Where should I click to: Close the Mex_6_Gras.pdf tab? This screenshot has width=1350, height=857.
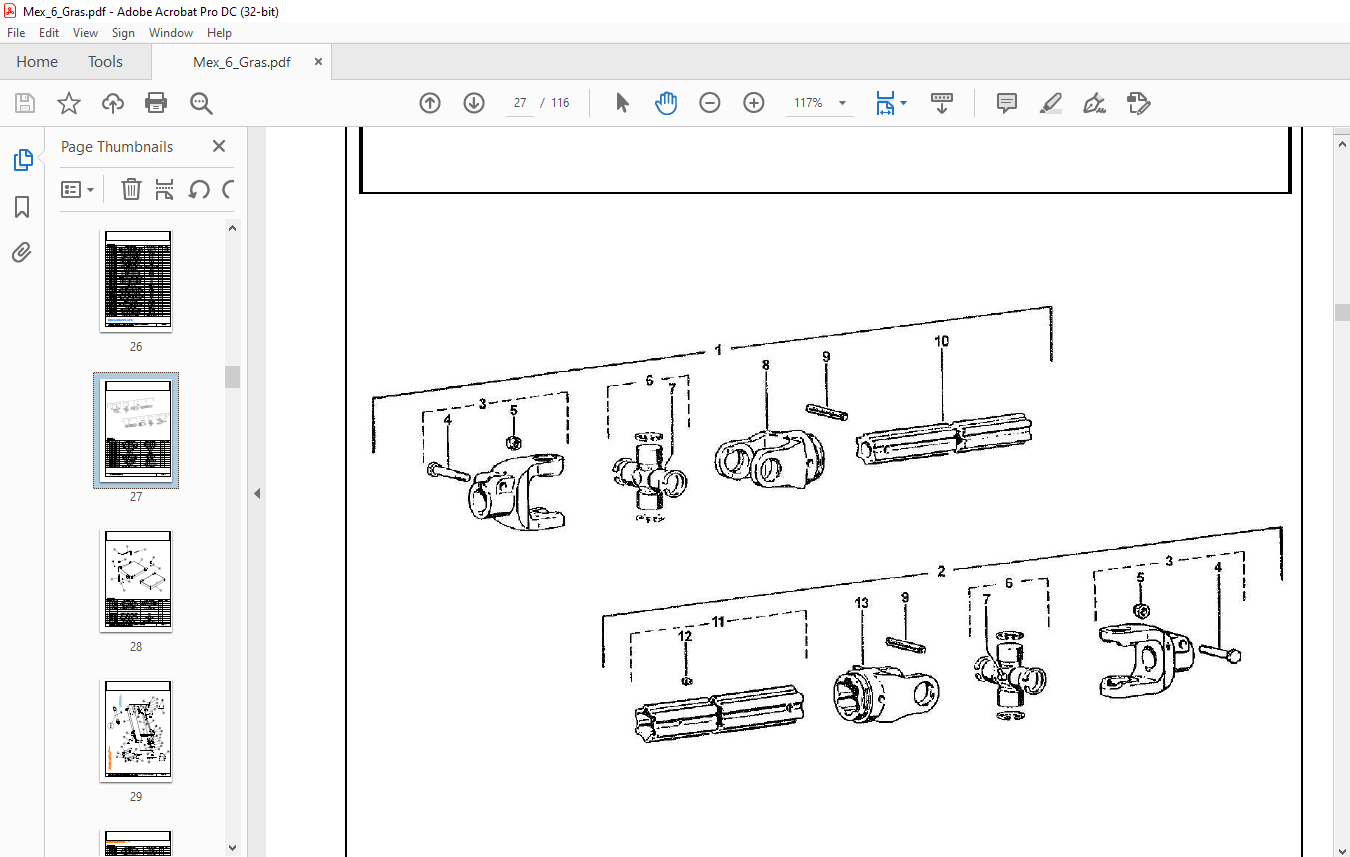pos(319,62)
